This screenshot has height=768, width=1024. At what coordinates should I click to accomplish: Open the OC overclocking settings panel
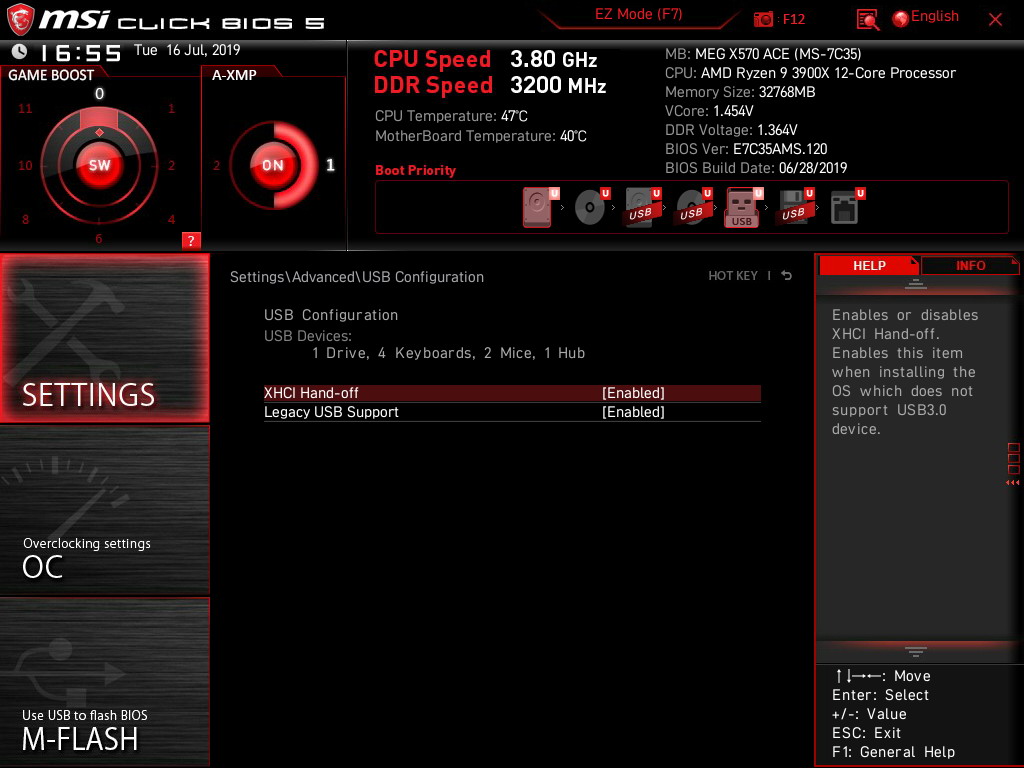[x=104, y=511]
